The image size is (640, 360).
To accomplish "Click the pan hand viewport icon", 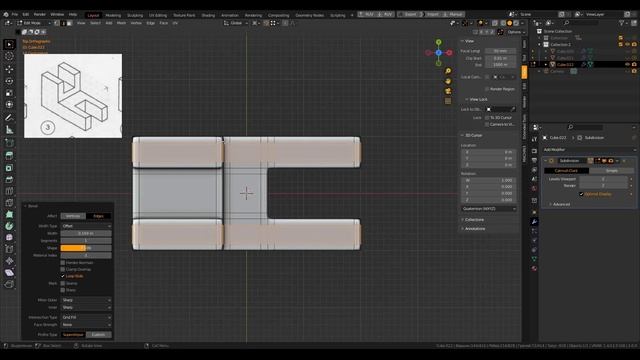I will point(448,81).
